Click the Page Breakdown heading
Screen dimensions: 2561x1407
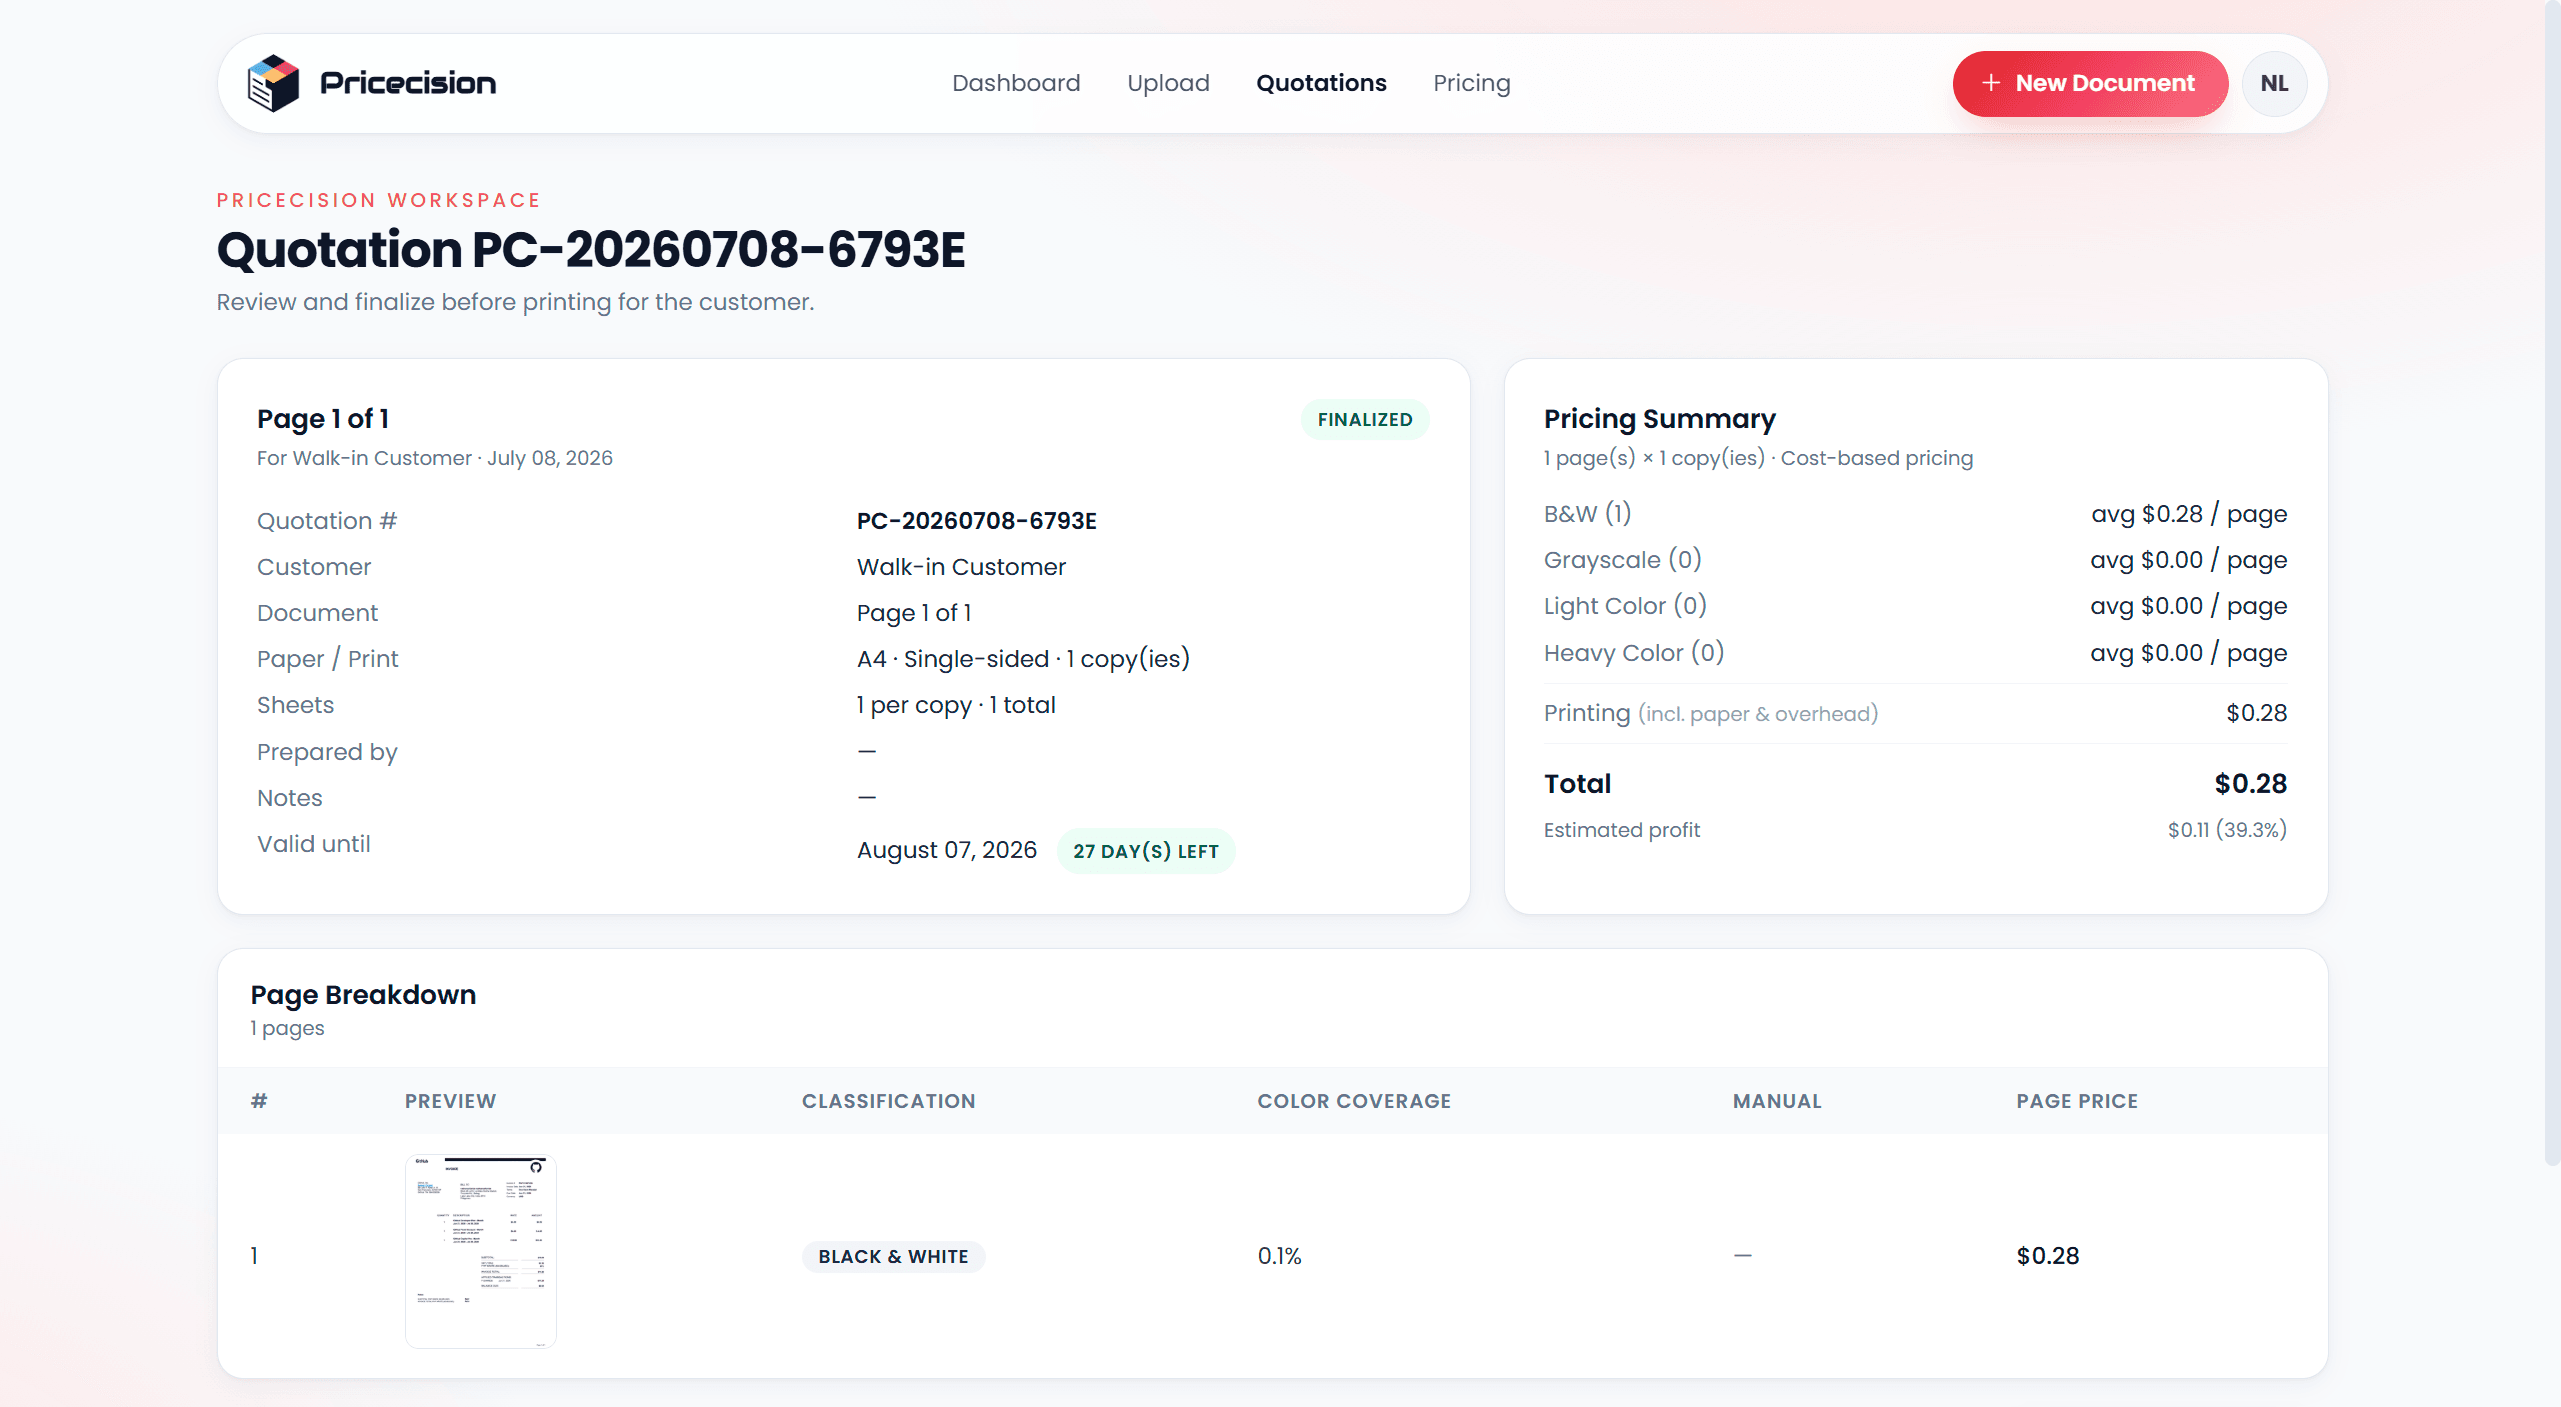pyautogui.click(x=363, y=995)
